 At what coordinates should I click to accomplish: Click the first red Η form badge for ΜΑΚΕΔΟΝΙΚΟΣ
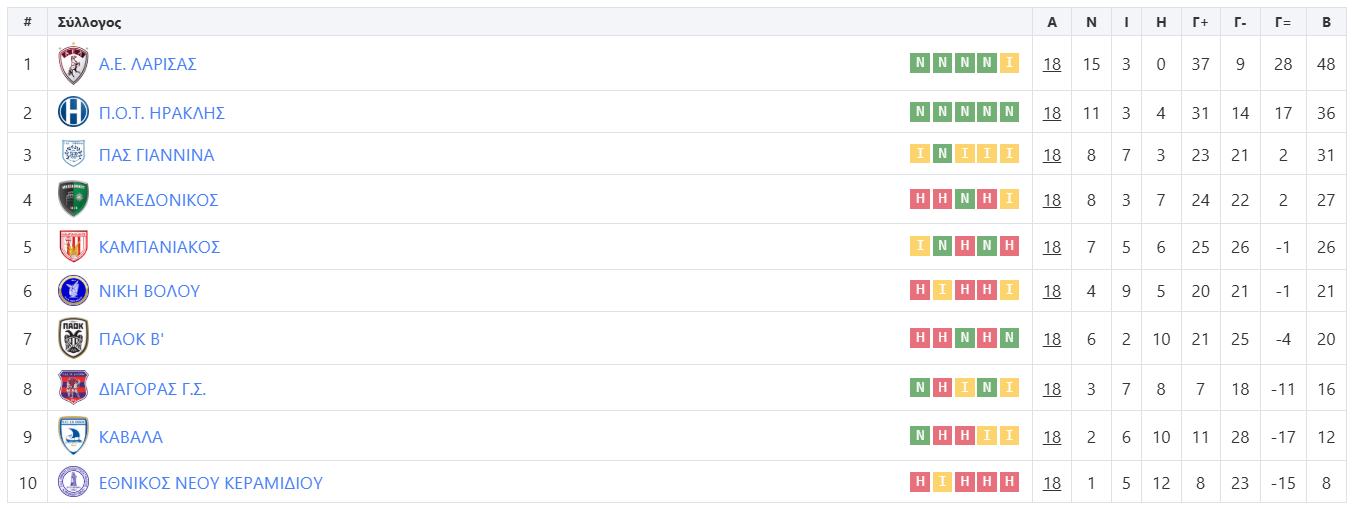(919, 199)
